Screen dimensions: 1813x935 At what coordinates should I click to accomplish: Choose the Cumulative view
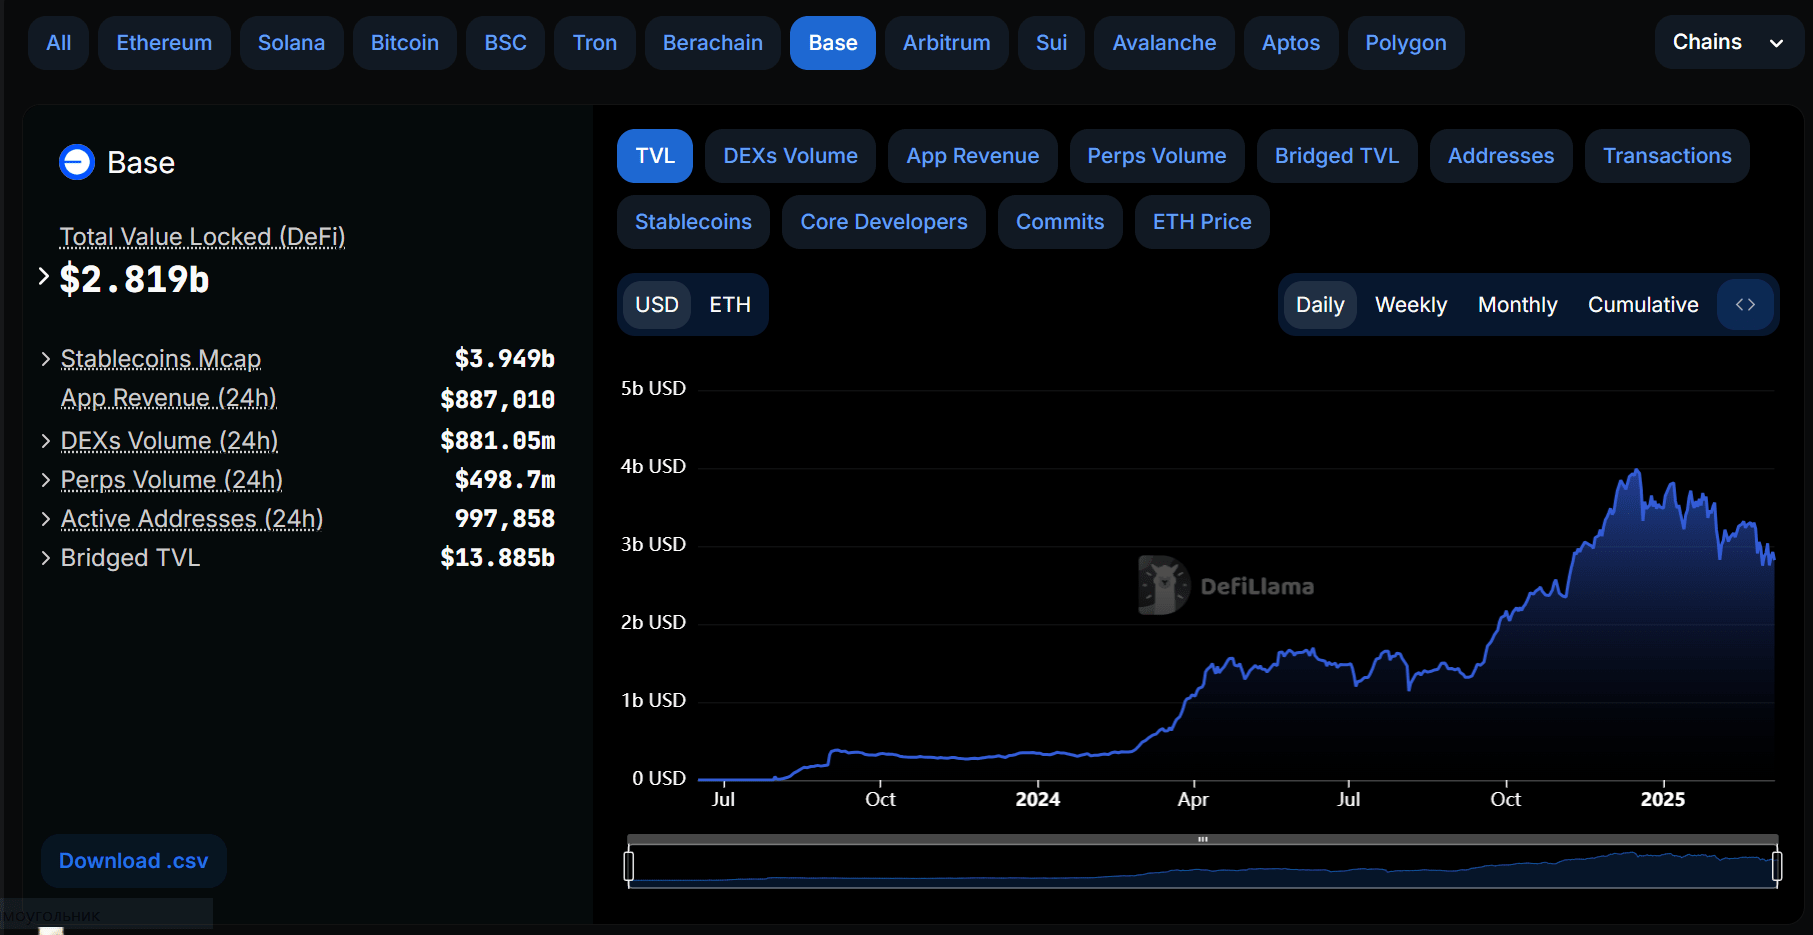(1643, 305)
